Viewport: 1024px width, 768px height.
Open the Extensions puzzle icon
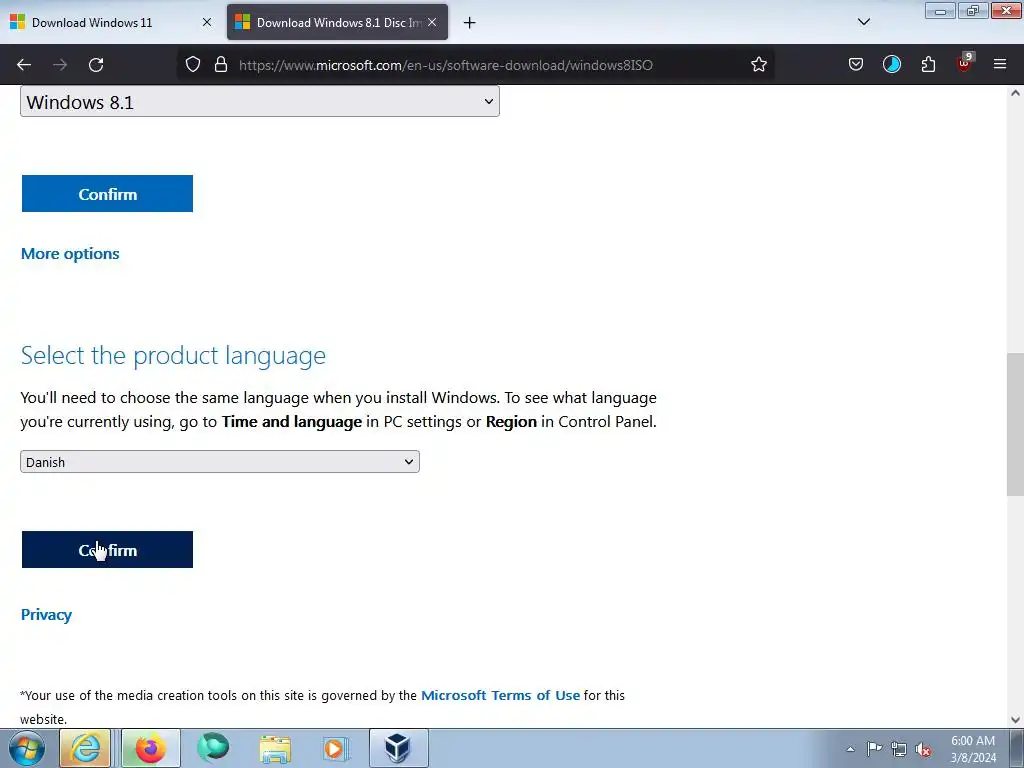928,64
